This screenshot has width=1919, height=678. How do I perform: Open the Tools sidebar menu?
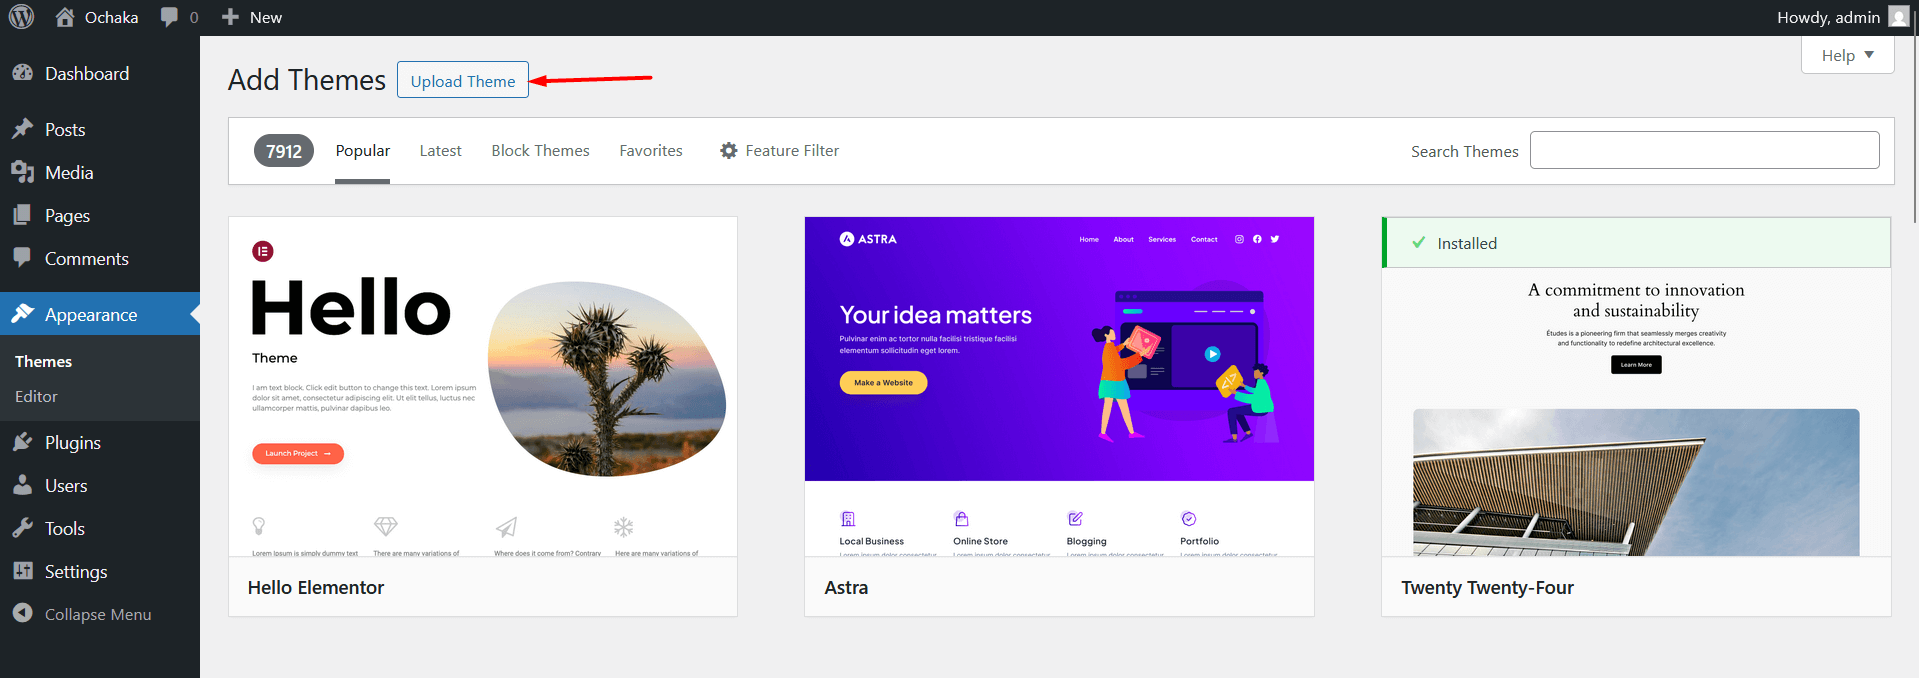pyautogui.click(x=64, y=529)
